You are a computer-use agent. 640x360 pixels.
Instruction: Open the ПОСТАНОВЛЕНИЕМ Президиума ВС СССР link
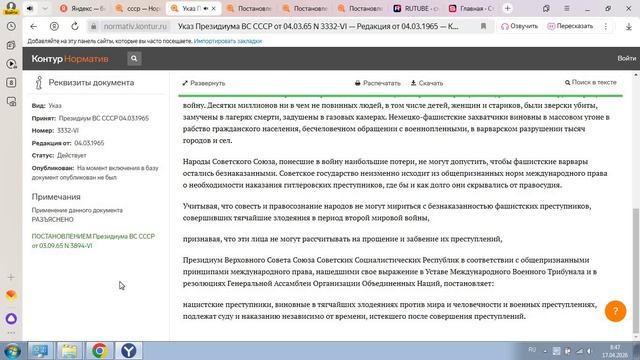point(93,241)
